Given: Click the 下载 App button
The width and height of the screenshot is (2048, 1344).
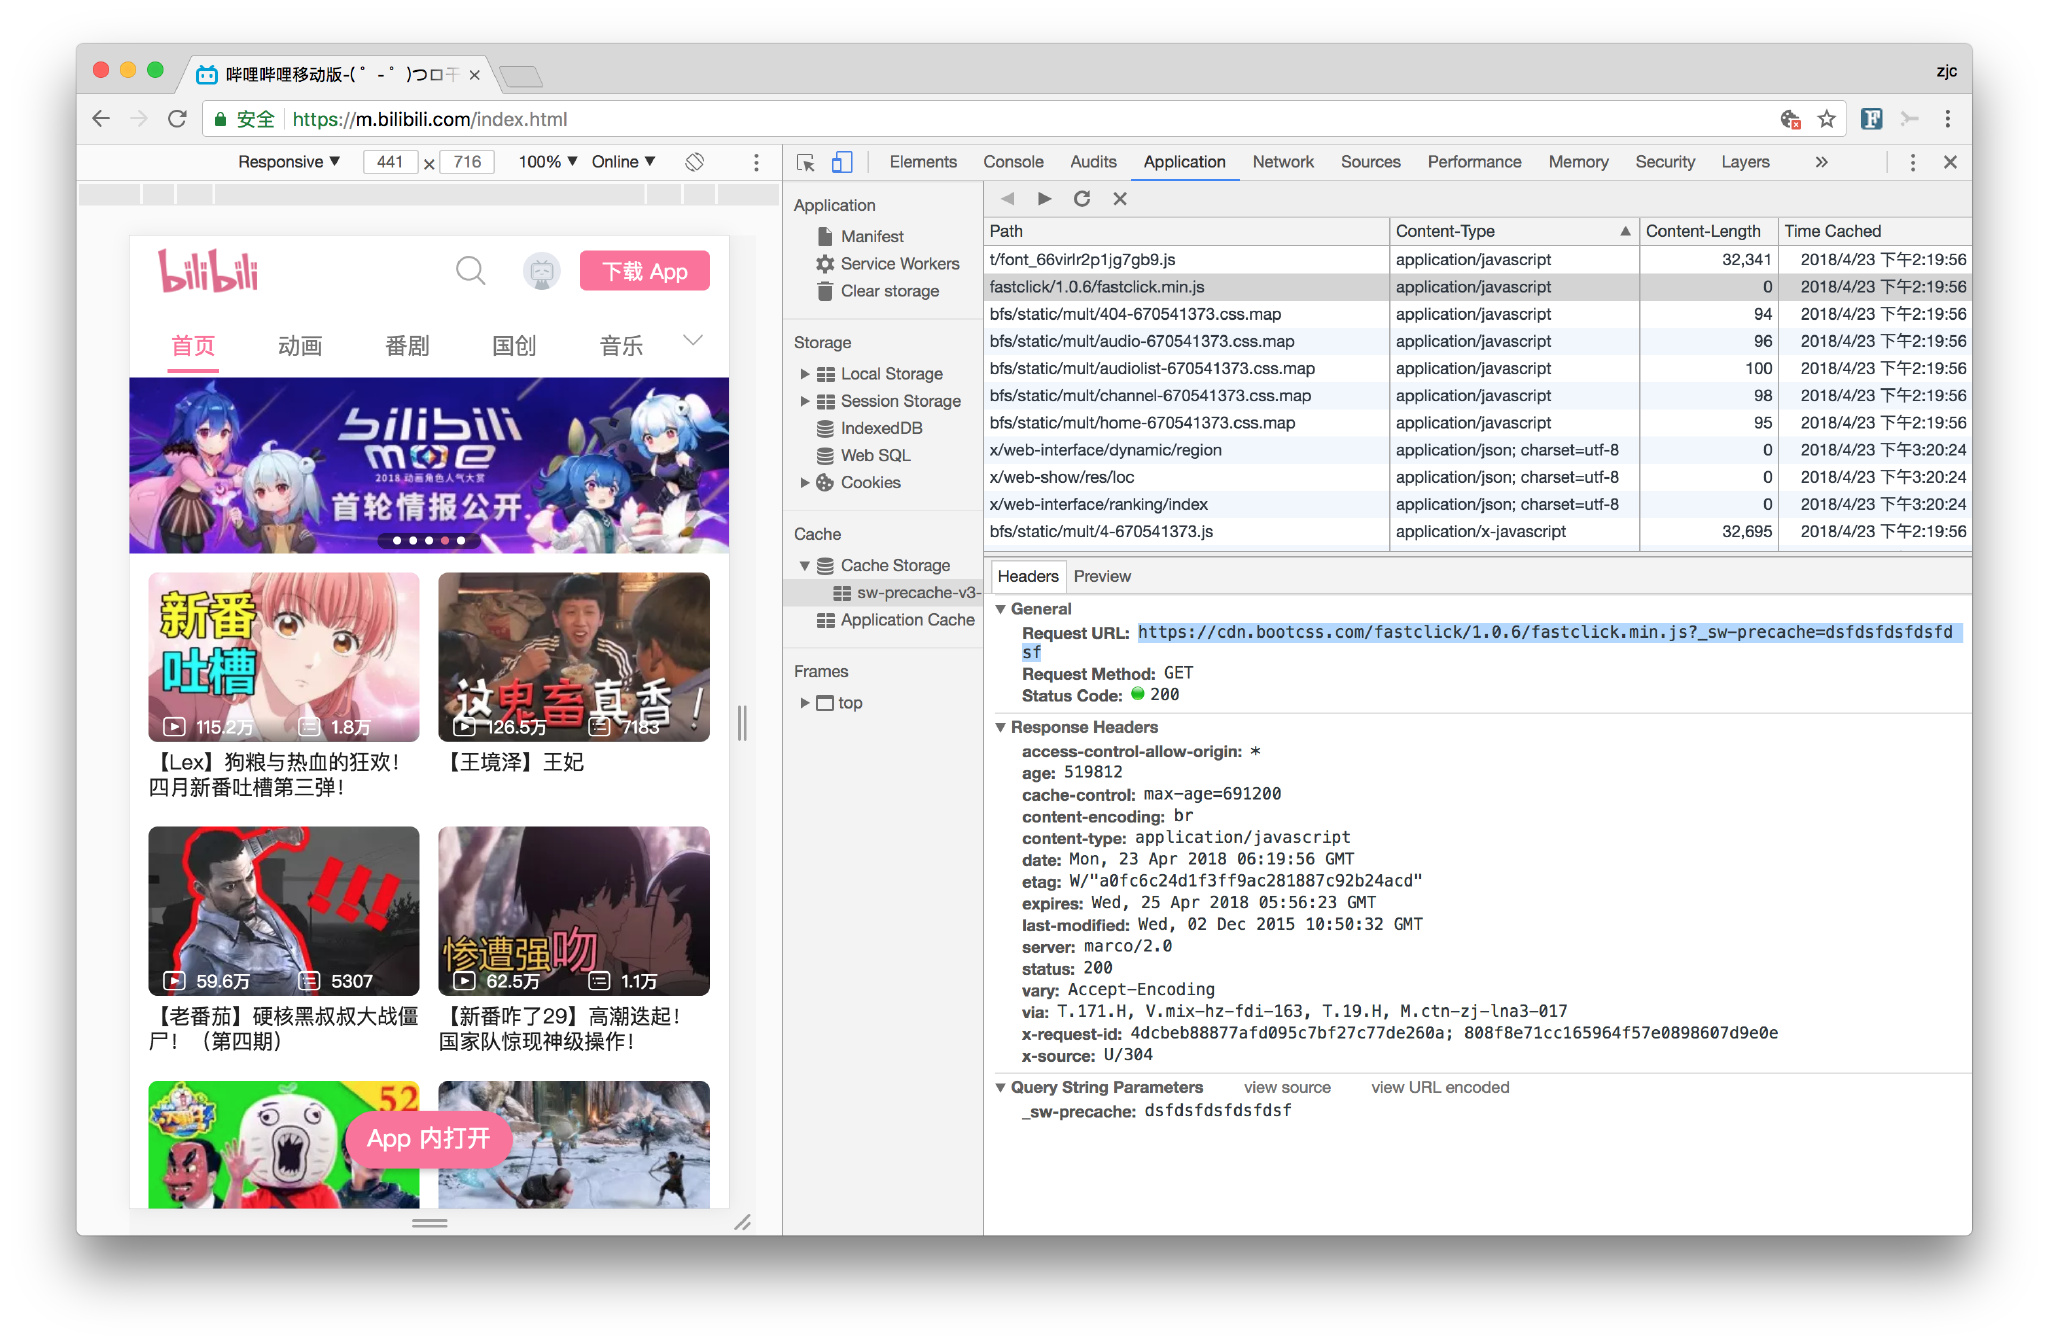Looking at the screenshot, I should 645,272.
